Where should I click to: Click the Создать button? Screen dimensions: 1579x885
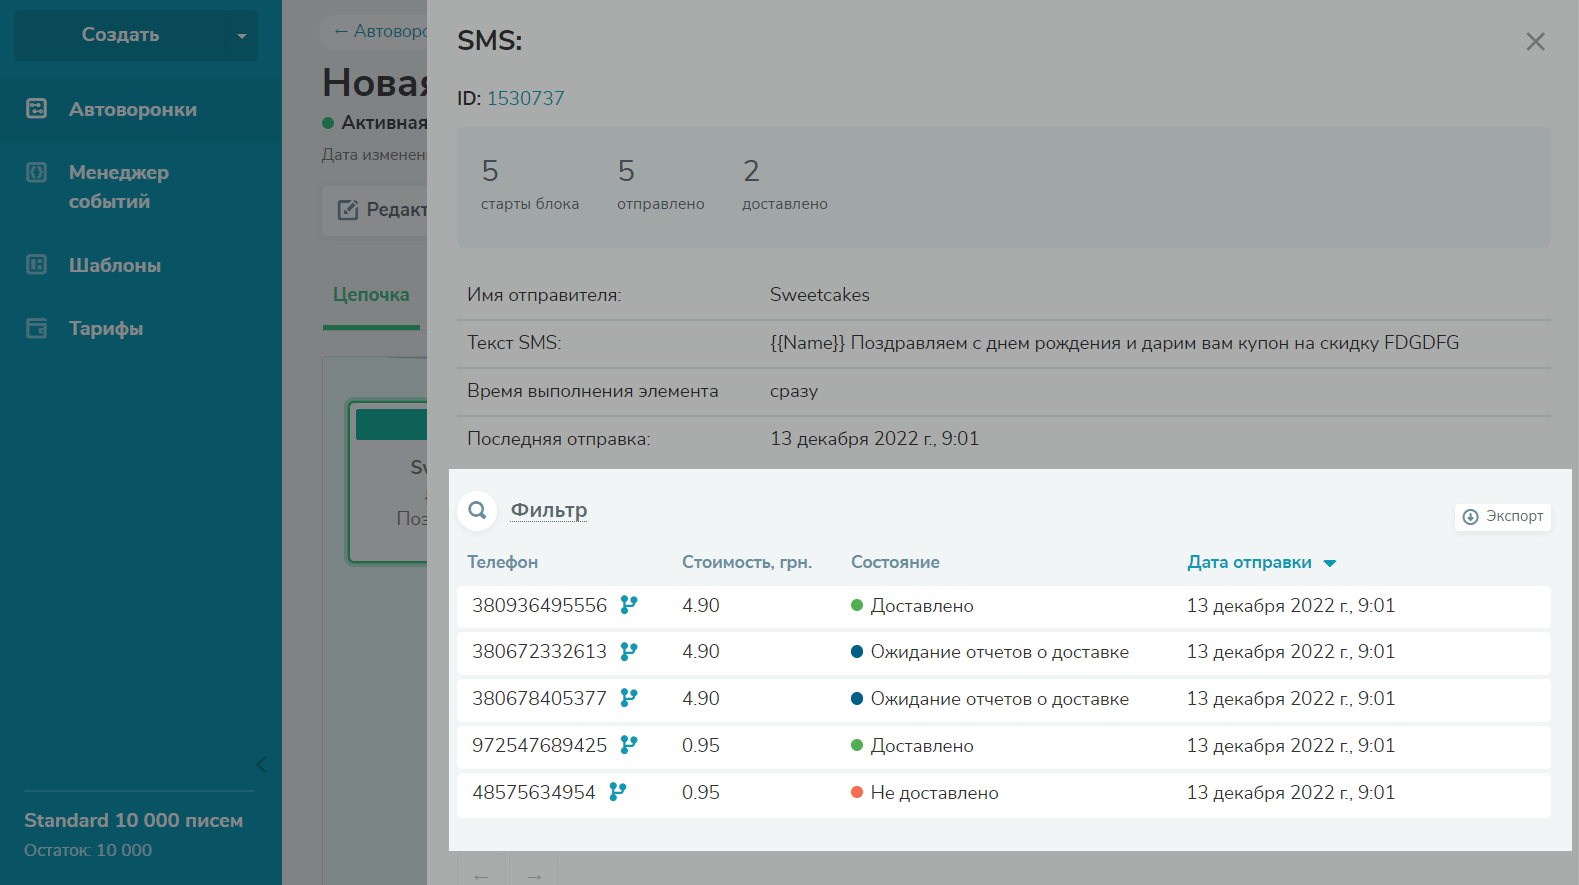[x=120, y=35]
